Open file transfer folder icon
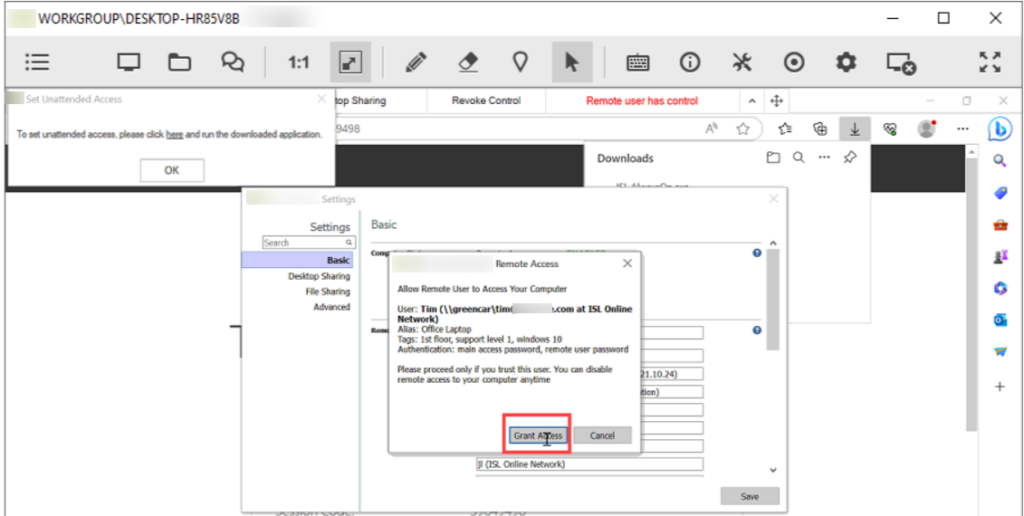Image resolution: width=1024 pixels, height=516 pixels. click(x=179, y=63)
